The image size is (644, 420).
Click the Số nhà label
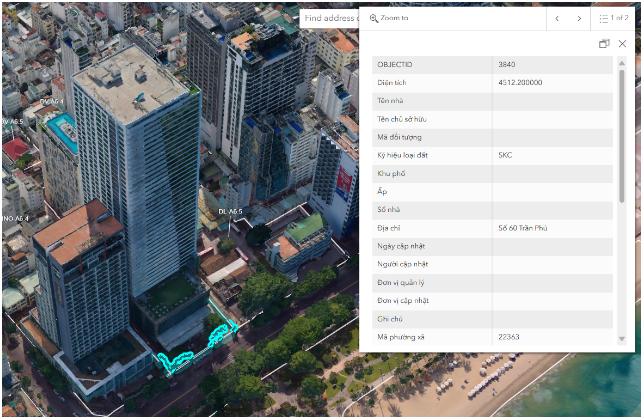point(388,209)
